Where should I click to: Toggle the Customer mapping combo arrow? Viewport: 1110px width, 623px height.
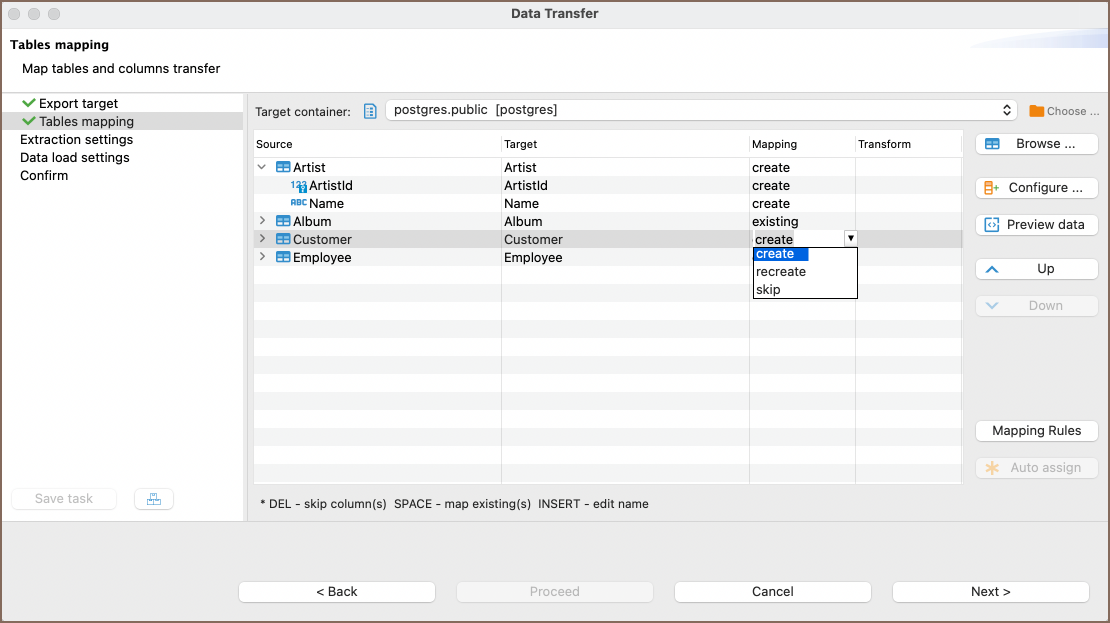coord(850,239)
